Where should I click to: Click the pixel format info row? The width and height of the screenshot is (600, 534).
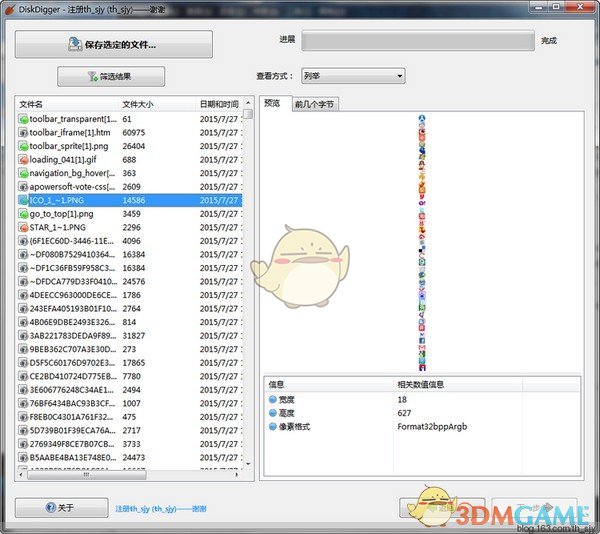pyautogui.click(x=422, y=427)
